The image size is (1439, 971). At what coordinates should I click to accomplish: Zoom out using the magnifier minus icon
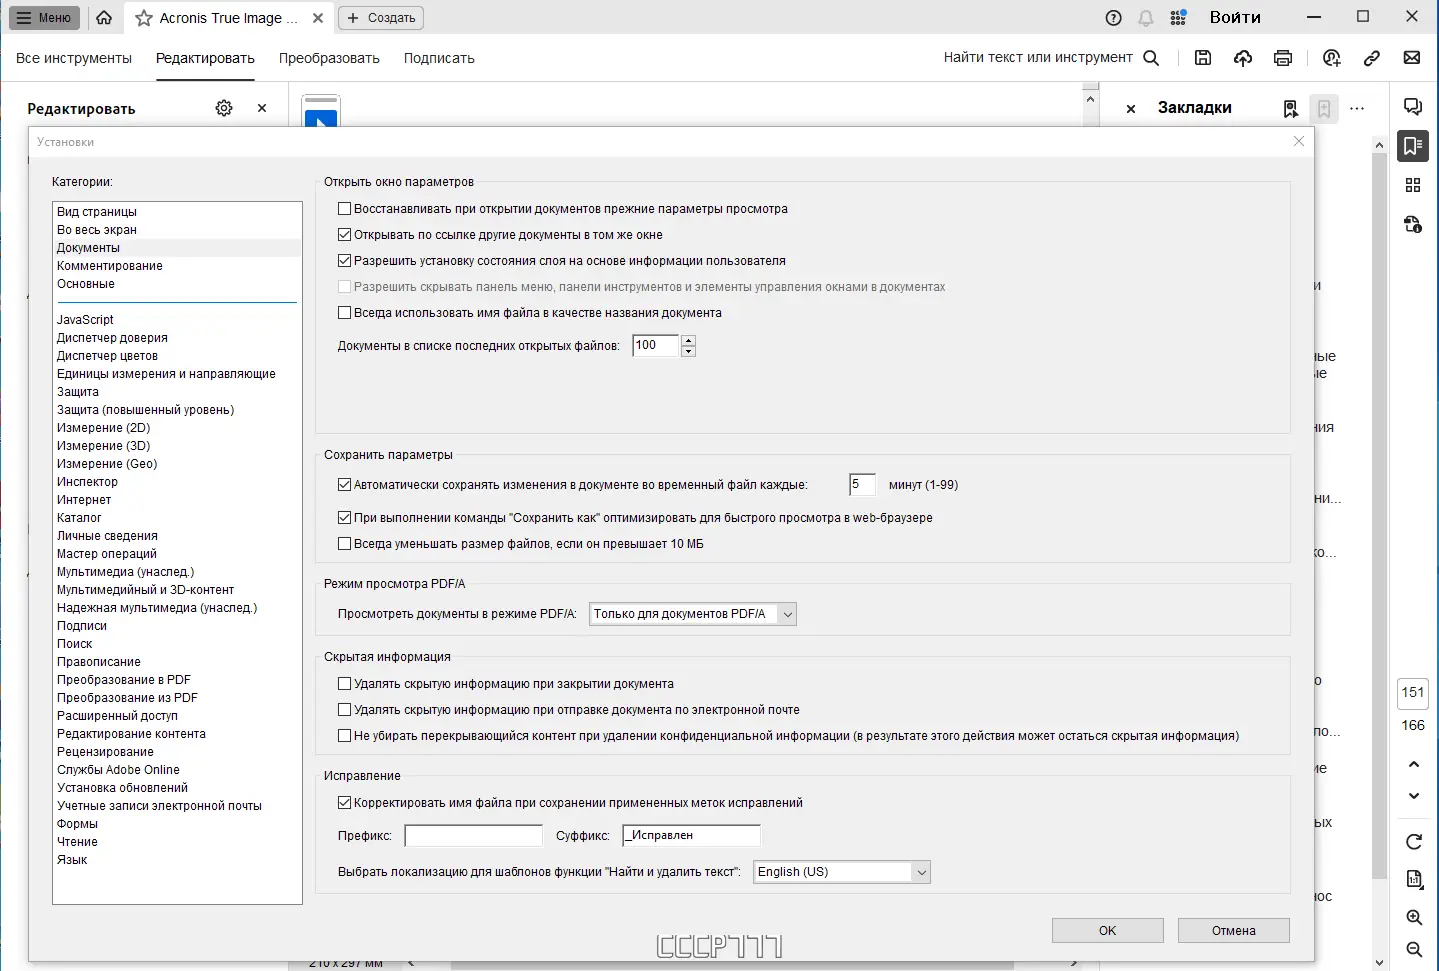point(1414,950)
